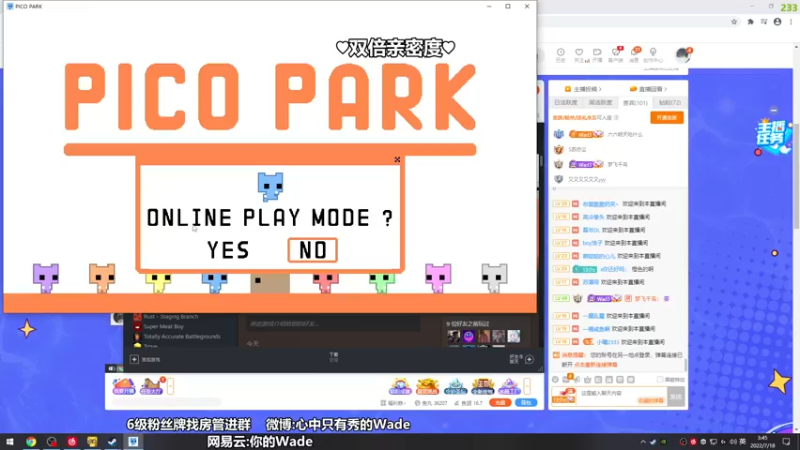Open the 直播回看 link

(x=648, y=89)
